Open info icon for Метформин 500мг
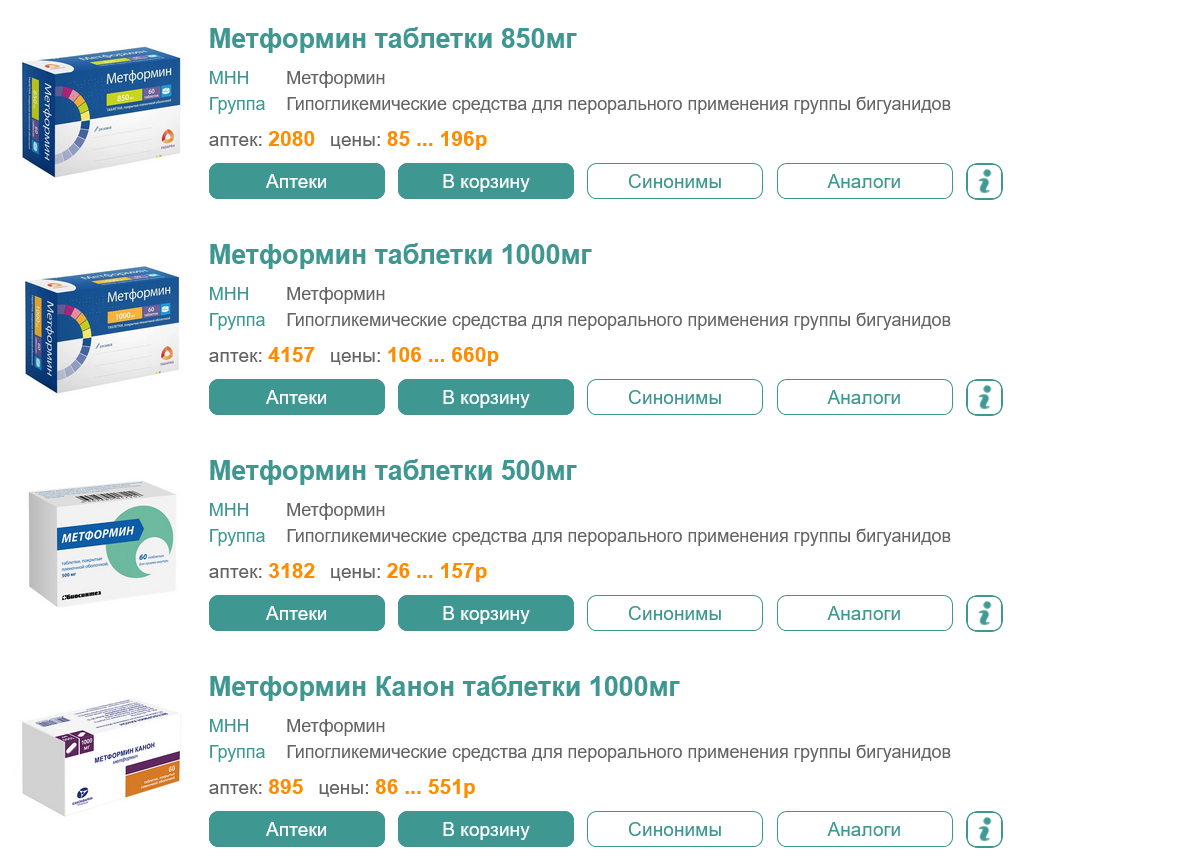The height and width of the screenshot is (868, 1194). click(x=984, y=614)
